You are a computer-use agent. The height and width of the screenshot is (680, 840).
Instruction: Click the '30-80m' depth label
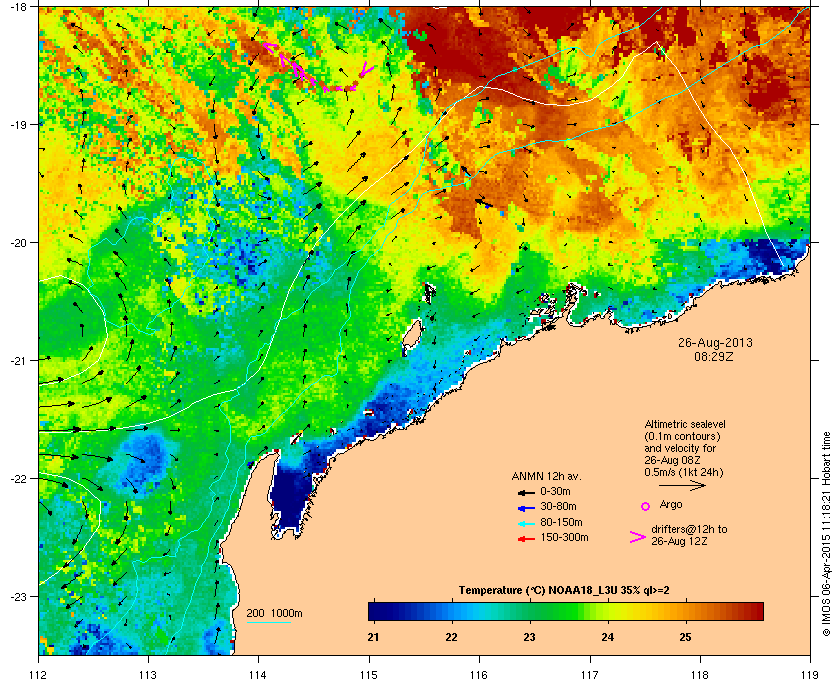pos(558,506)
